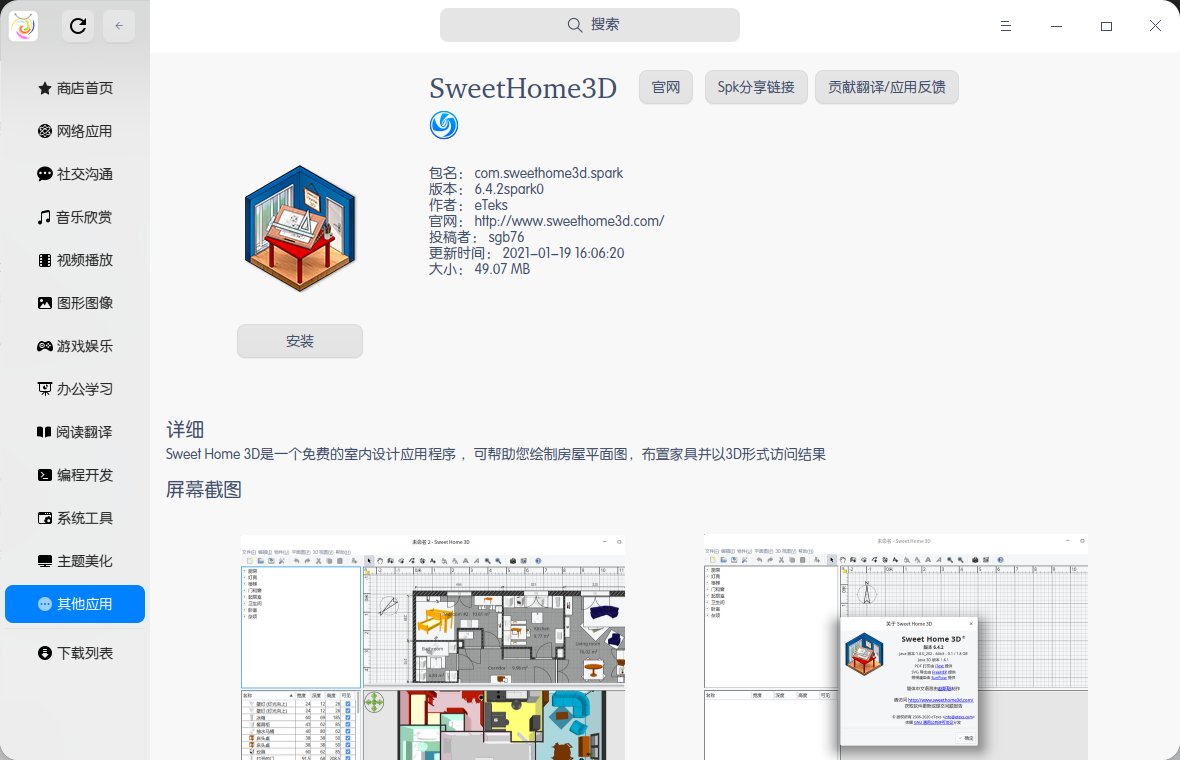Viewport: 1180px width, 760px height.
Task: Open 图形图像 category
Action: (x=75, y=303)
